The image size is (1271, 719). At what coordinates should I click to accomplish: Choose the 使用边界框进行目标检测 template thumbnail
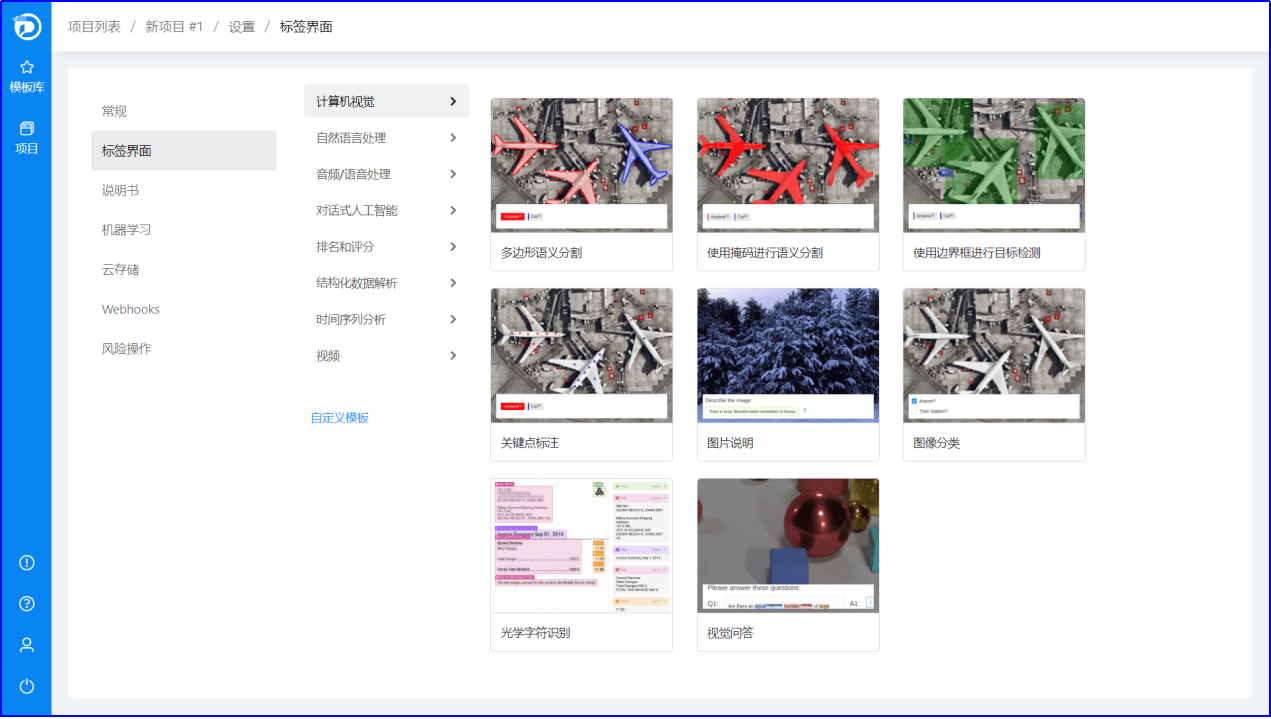(x=994, y=165)
